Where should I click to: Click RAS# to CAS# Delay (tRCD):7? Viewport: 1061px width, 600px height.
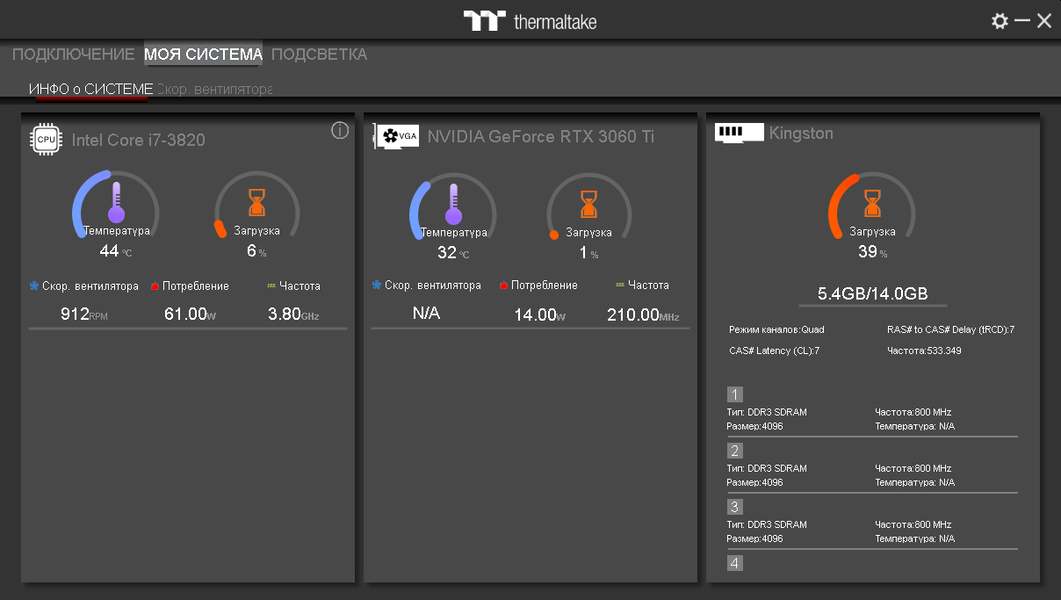[x=951, y=329]
